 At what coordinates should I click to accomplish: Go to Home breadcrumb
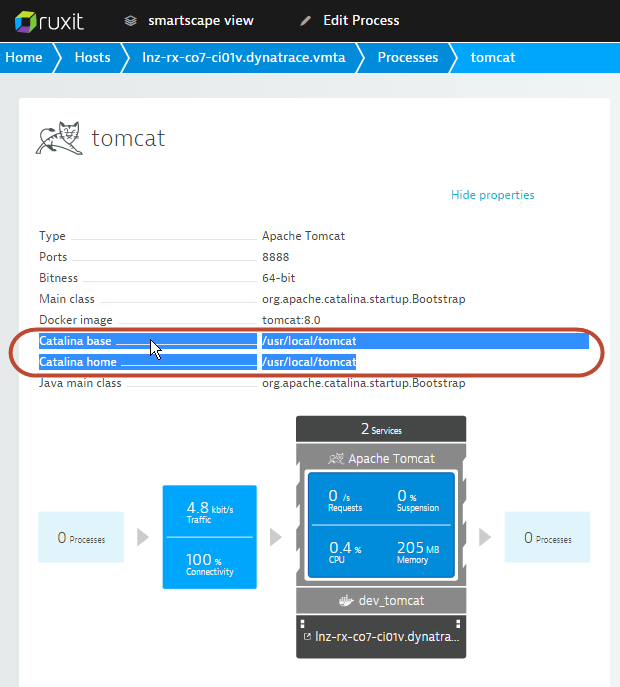(24, 57)
